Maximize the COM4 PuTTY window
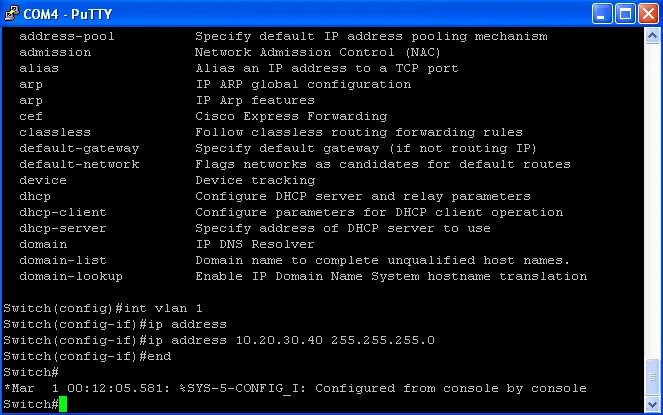 [625, 14]
